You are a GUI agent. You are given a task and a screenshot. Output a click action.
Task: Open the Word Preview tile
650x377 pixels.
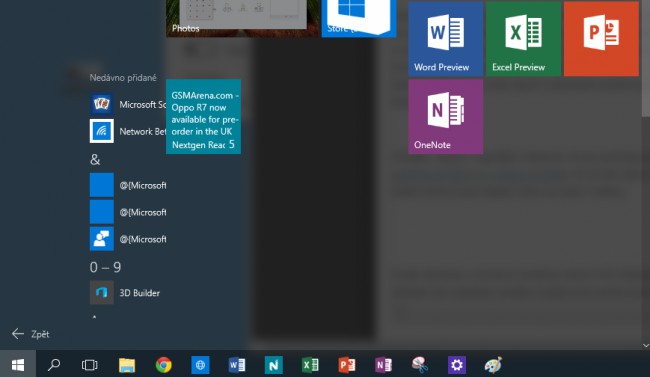[x=446, y=39]
